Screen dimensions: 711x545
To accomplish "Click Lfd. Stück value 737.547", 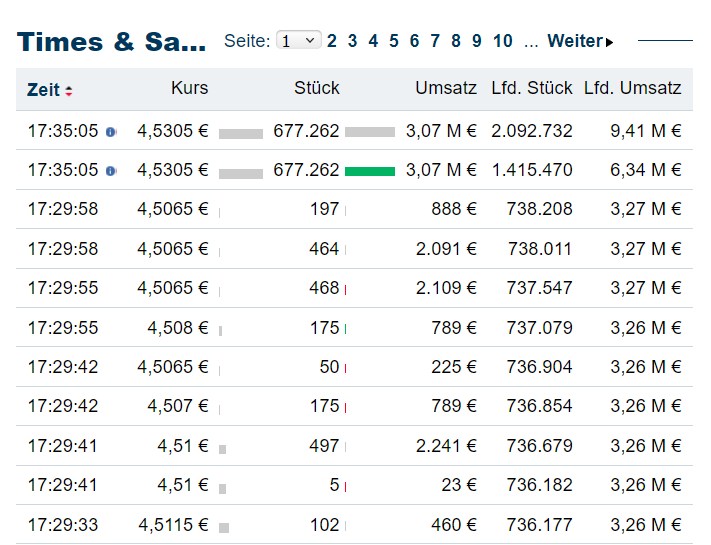I will click(540, 288).
